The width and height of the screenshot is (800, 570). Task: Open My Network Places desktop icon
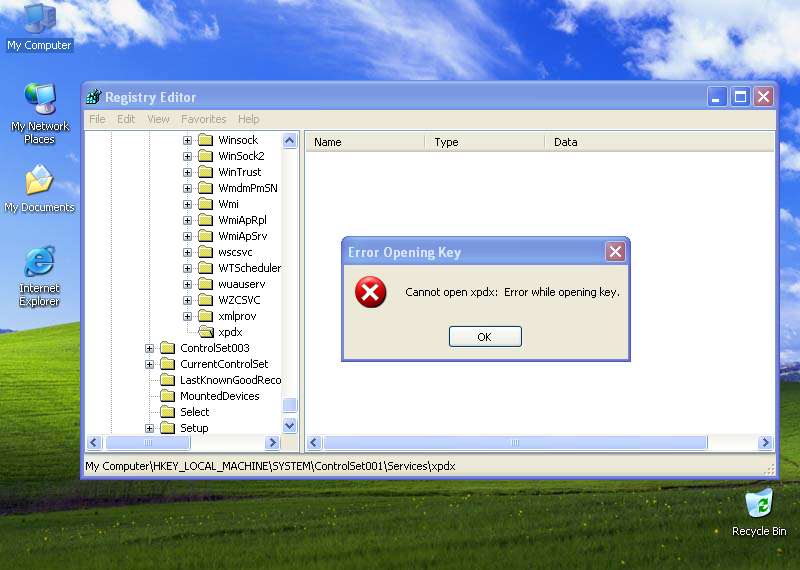point(39,113)
